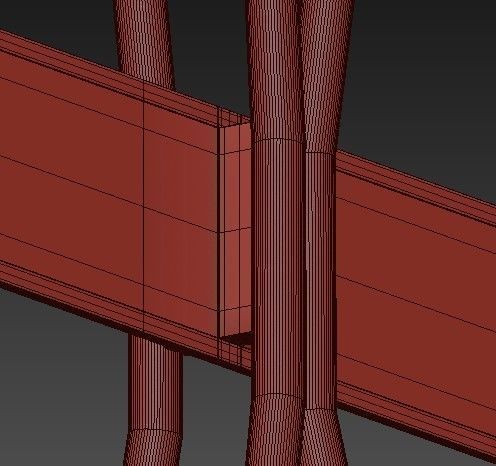
Task: Select the large front center cylinder
Action: (278, 233)
